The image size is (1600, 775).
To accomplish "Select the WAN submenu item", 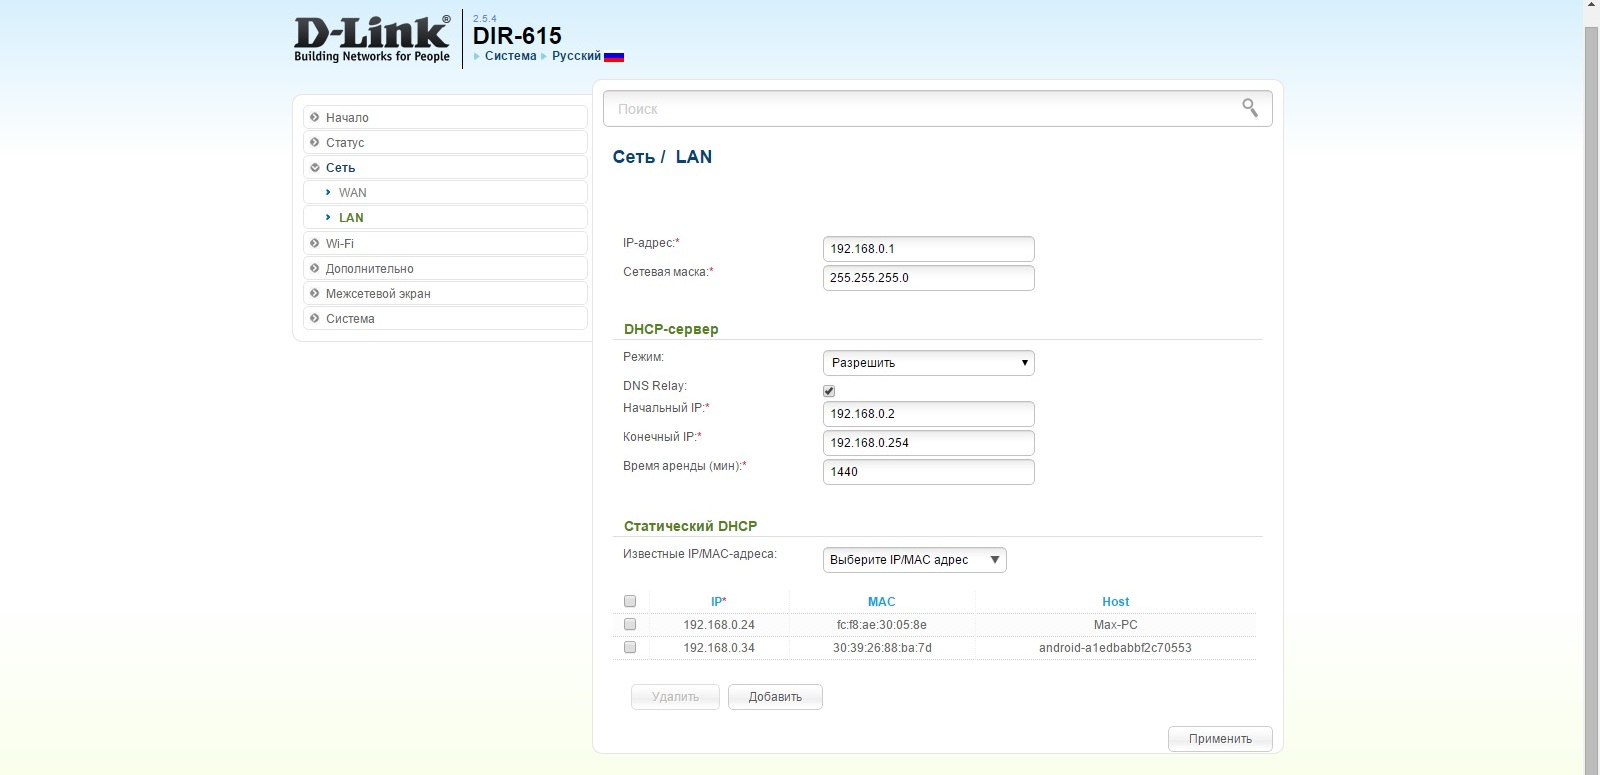I will [x=445, y=192].
